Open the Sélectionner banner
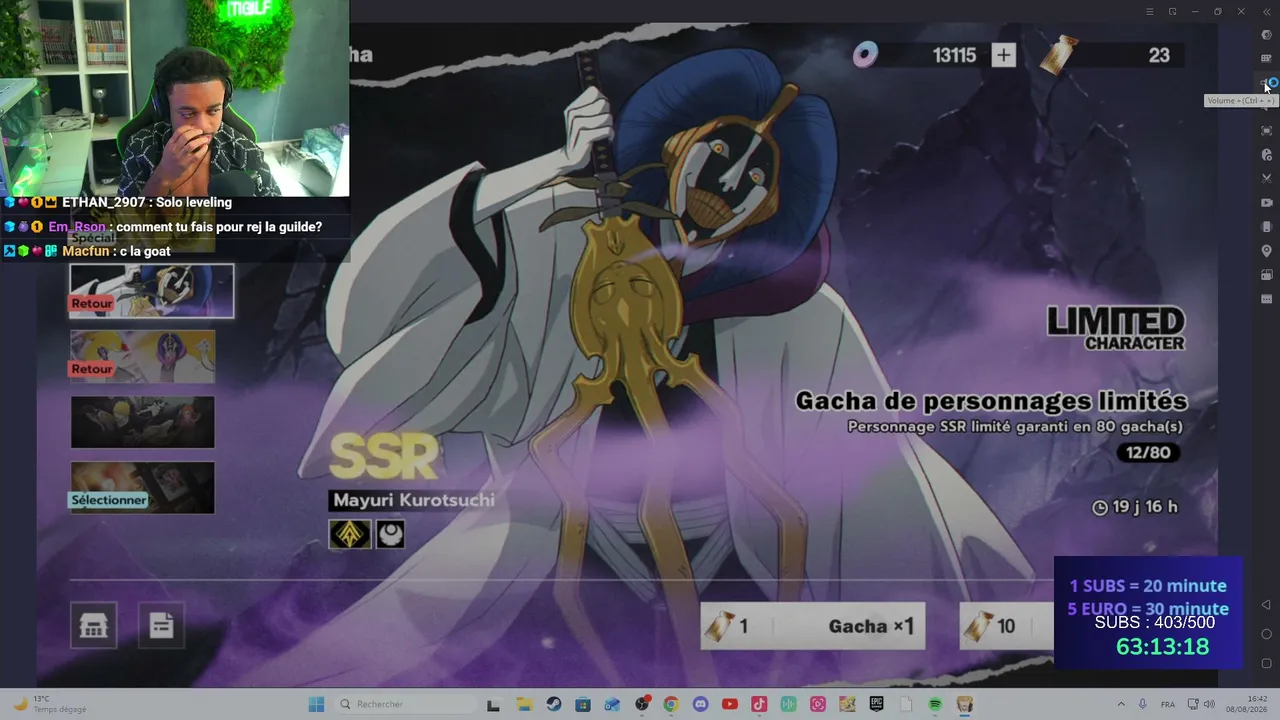The width and height of the screenshot is (1280, 720). [x=142, y=487]
